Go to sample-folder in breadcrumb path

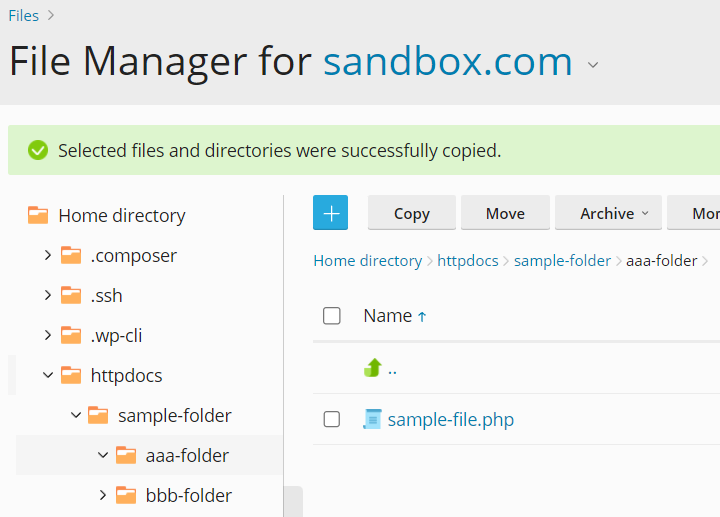[x=562, y=260]
